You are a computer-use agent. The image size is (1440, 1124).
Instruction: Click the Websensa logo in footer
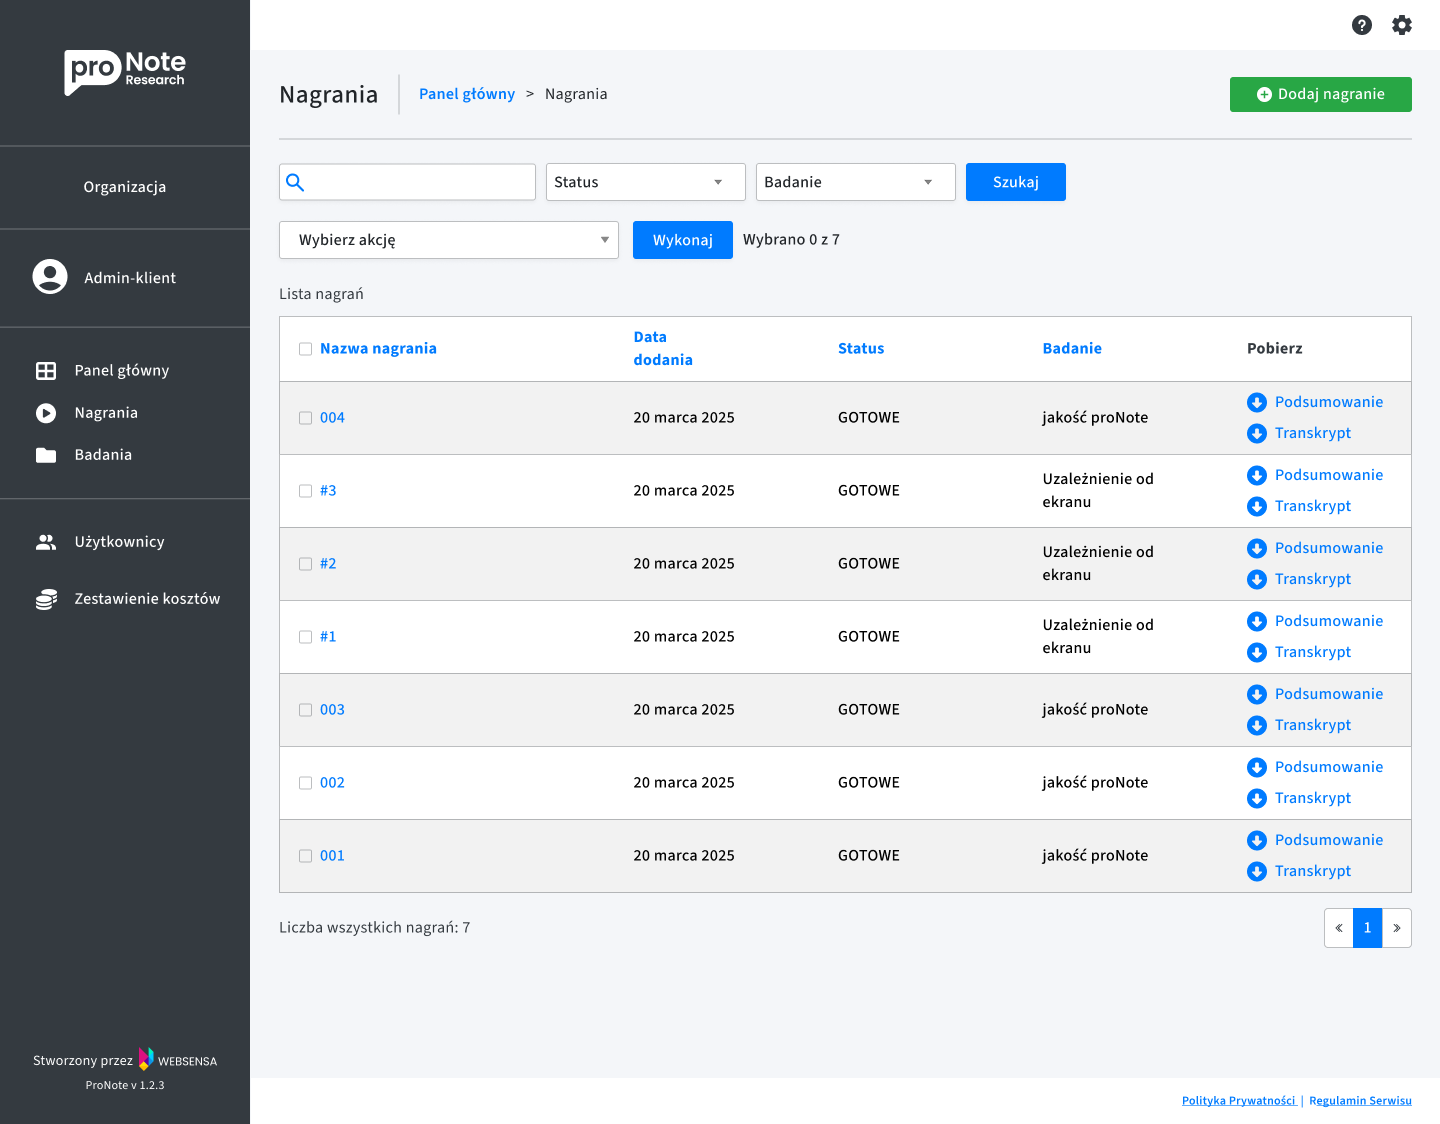(177, 1059)
